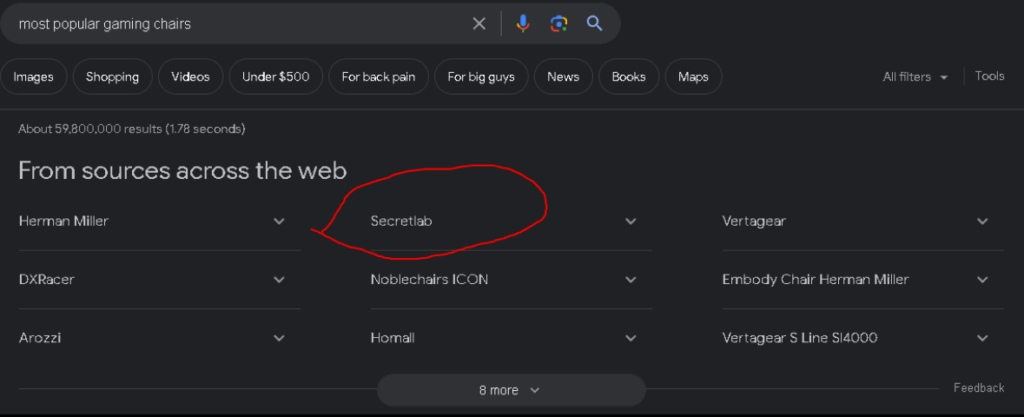Expand the Arozzi entry chevron
Screen dimensions: 1024x417
click(279, 338)
